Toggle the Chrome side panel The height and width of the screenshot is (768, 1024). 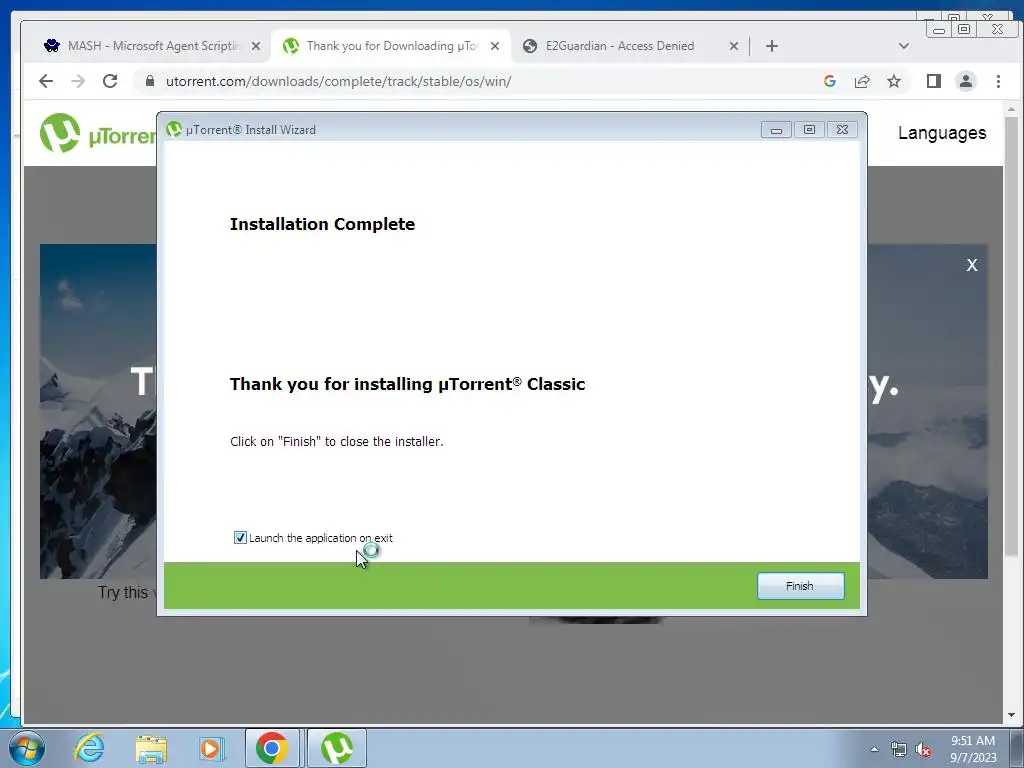click(934, 81)
